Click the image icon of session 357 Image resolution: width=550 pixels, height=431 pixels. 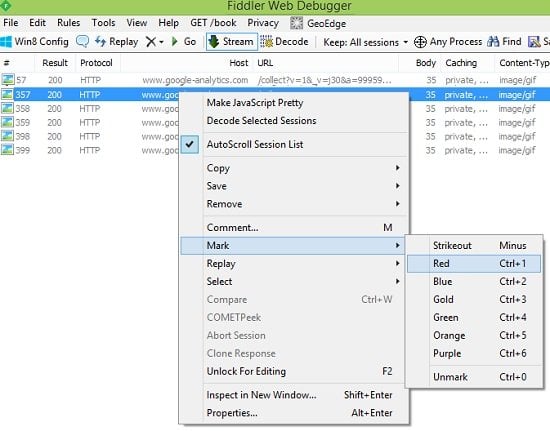coord(7,94)
